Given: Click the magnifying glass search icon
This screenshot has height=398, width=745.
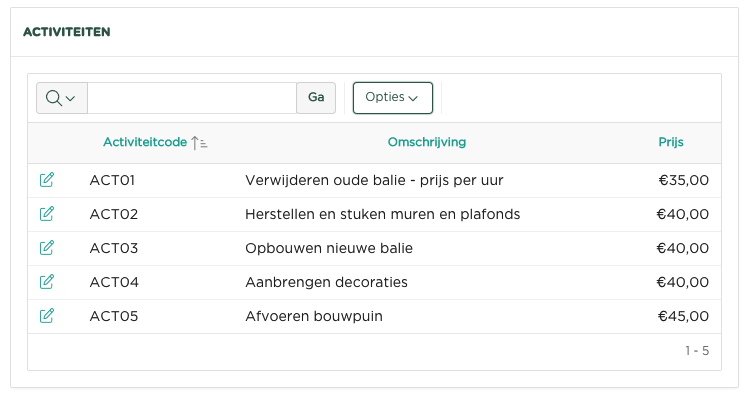Looking at the screenshot, I should [53, 98].
